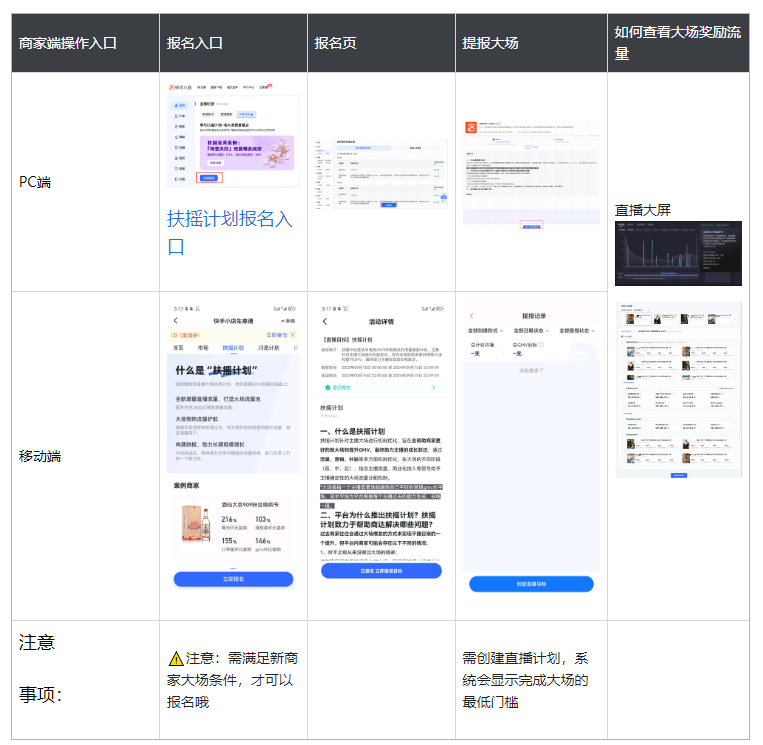Click the 移动端 row label
The image size is (763, 745).
point(39,456)
